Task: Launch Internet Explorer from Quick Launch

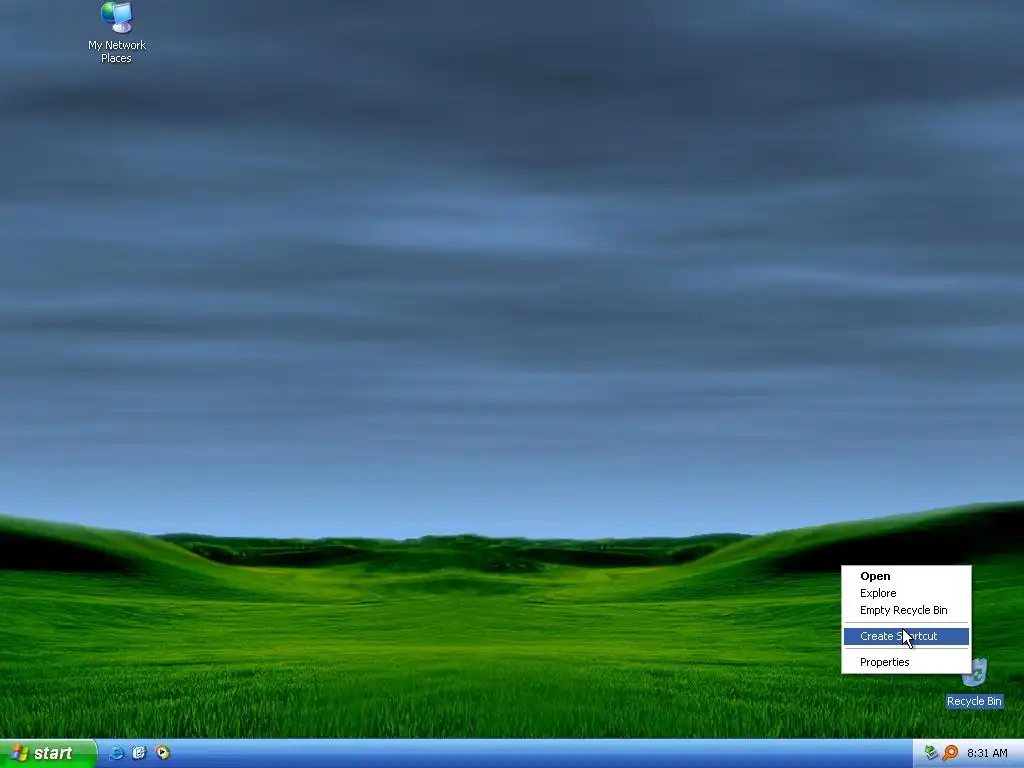Action: (x=116, y=753)
